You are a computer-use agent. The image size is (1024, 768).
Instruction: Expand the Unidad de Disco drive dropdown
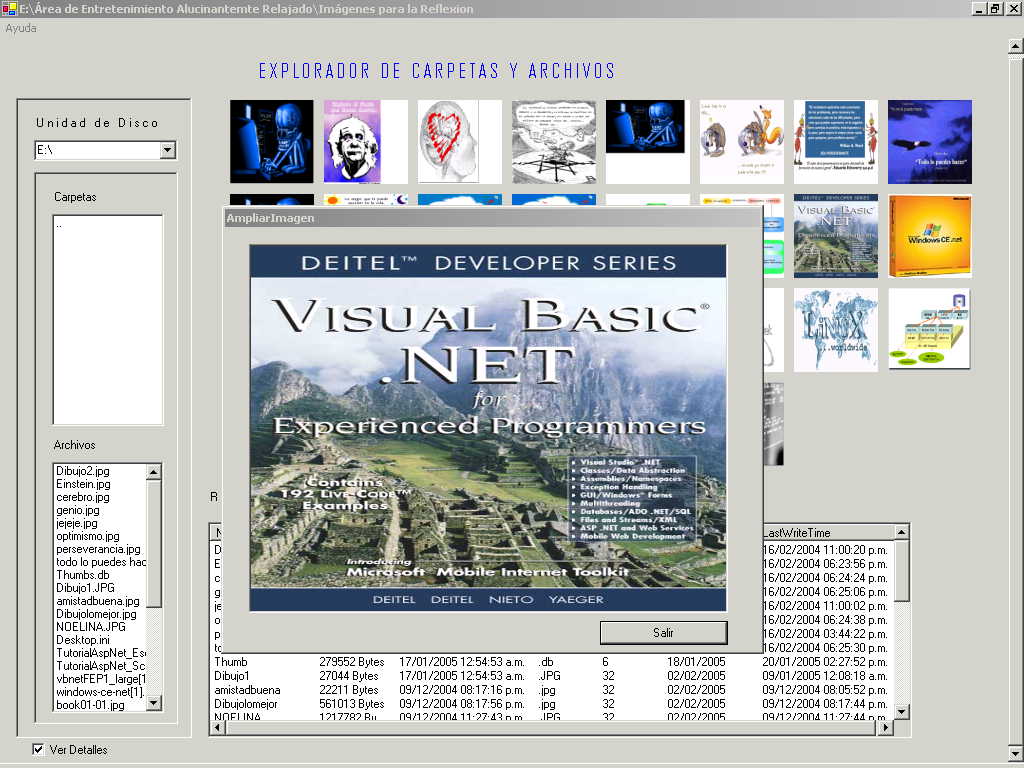[x=168, y=150]
